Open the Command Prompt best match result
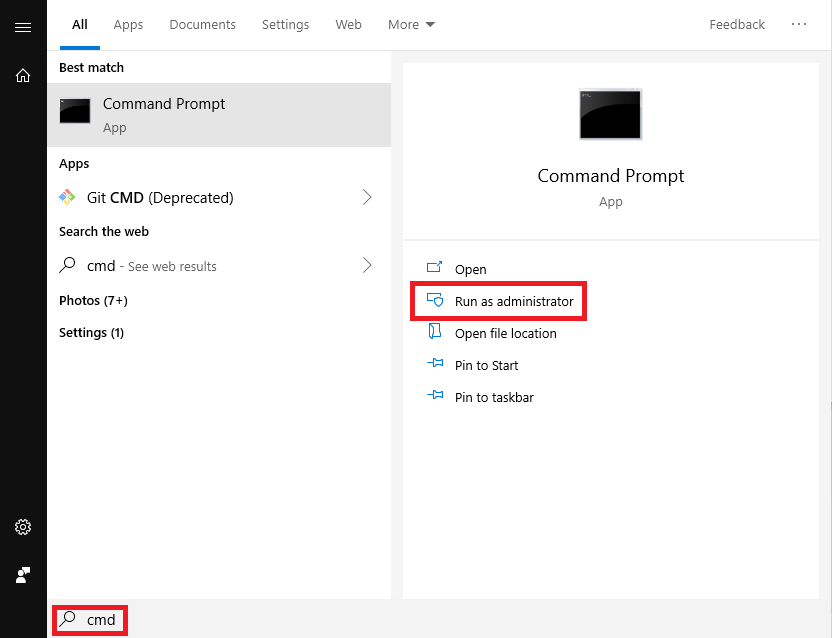The image size is (832, 638). coord(219,115)
